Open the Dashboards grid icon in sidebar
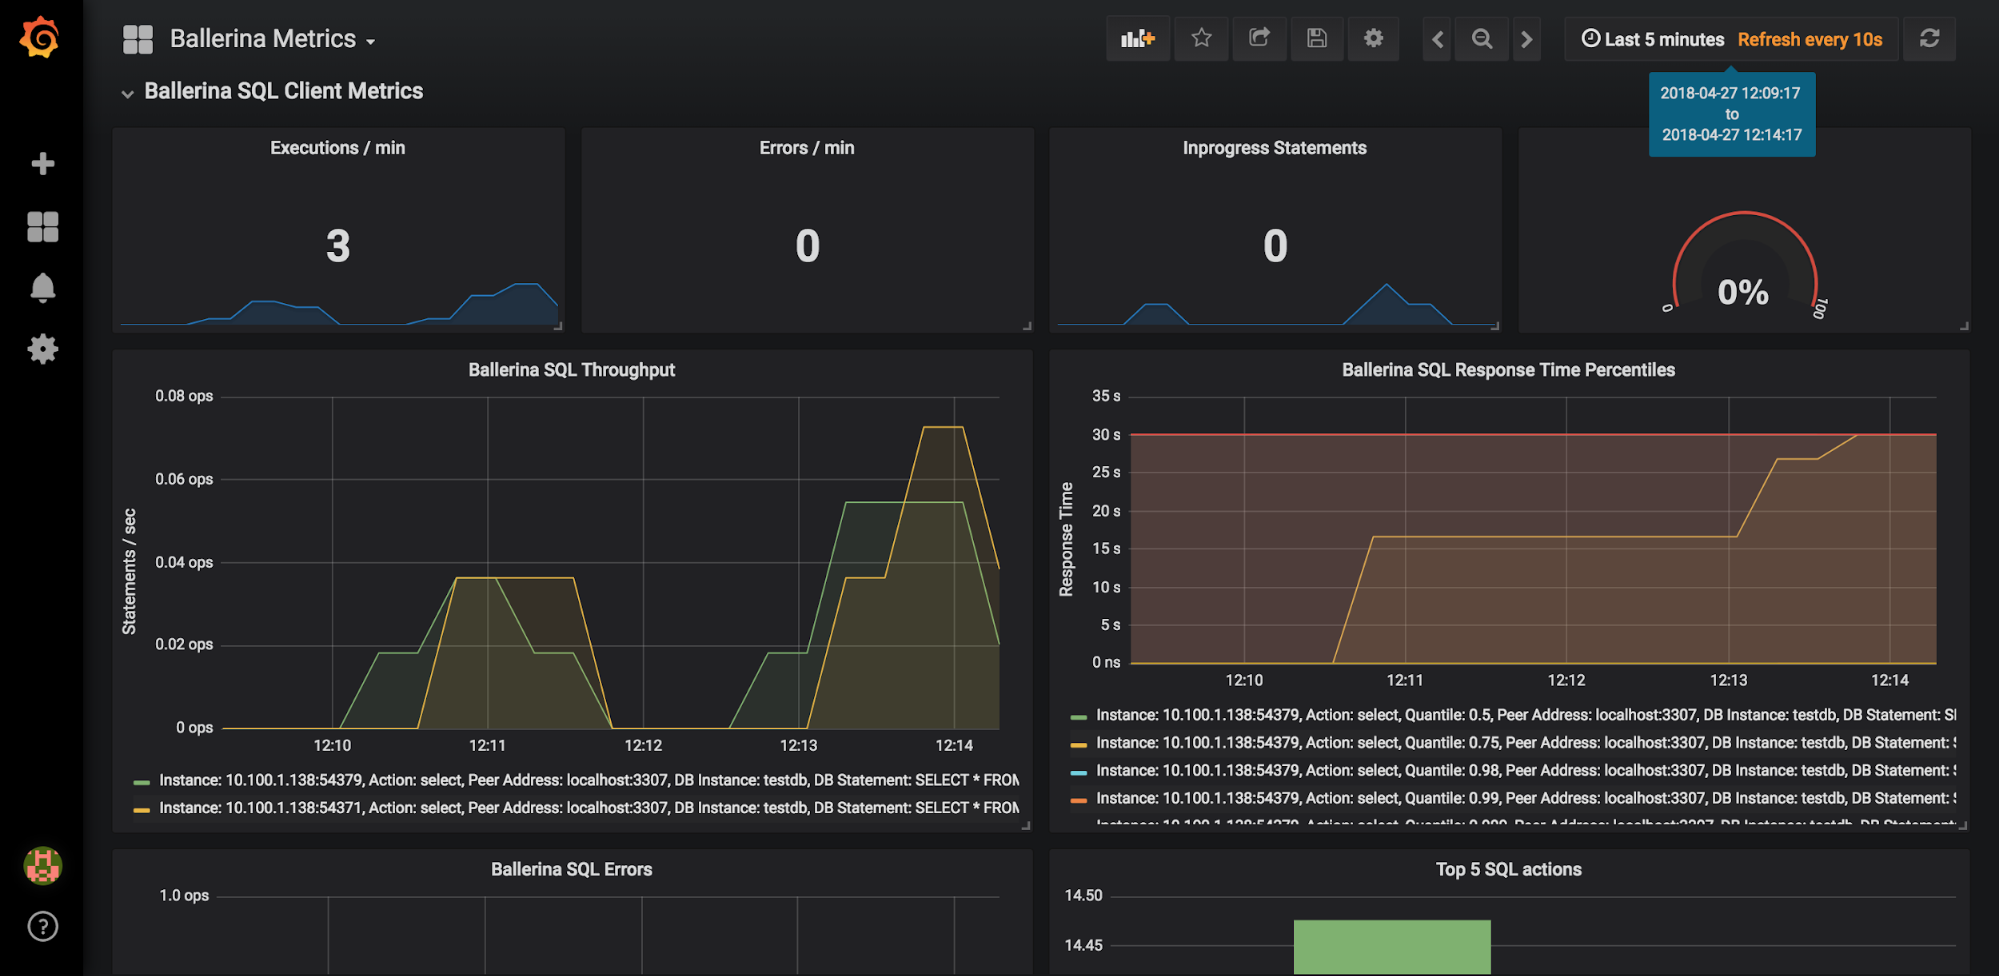The width and height of the screenshot is (1999, 976). (x=42, y=227)
